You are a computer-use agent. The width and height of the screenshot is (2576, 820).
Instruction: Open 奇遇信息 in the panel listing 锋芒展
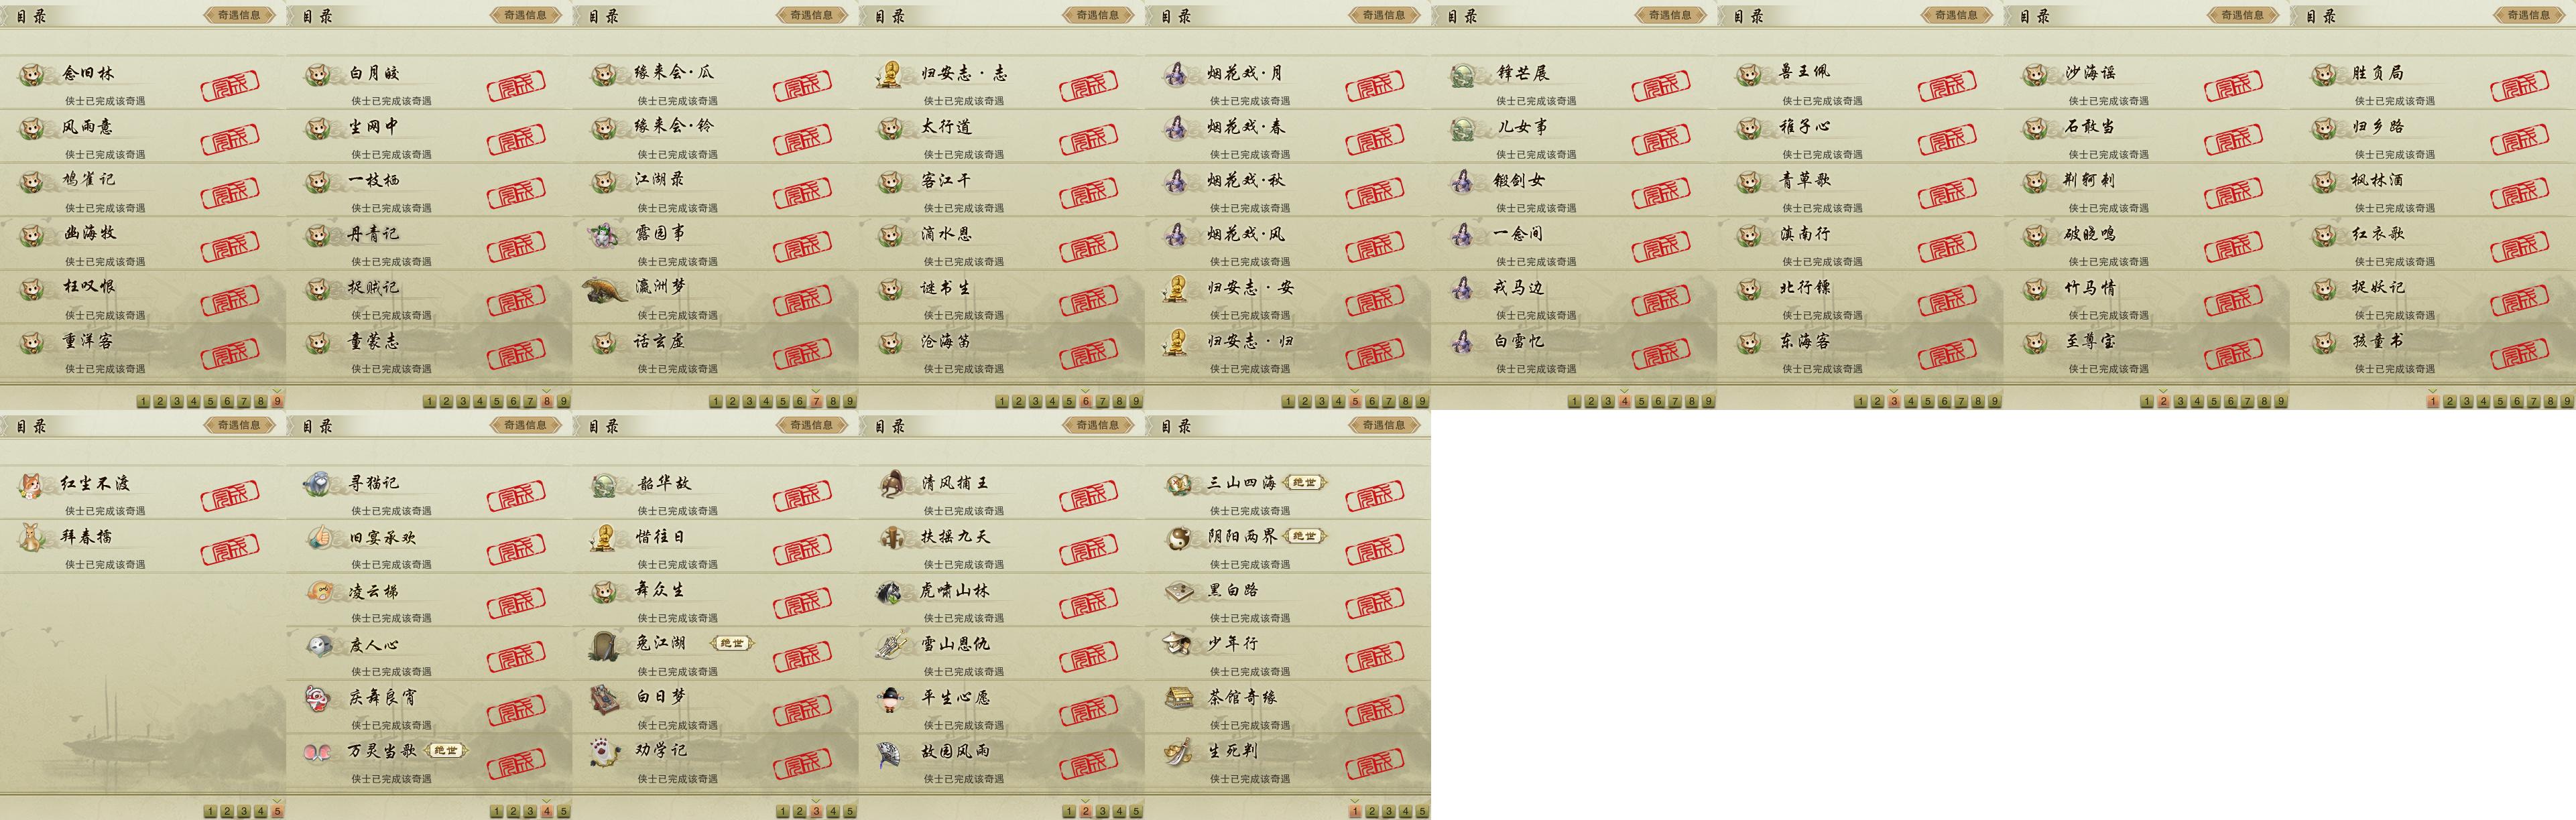pyautogui.click(x=1670, y=15)
